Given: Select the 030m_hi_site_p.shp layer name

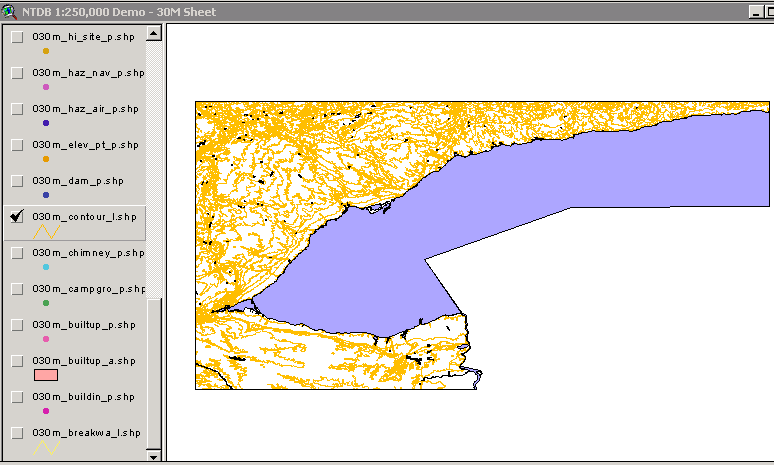Looking at the screenshot, I should point(83,37).
